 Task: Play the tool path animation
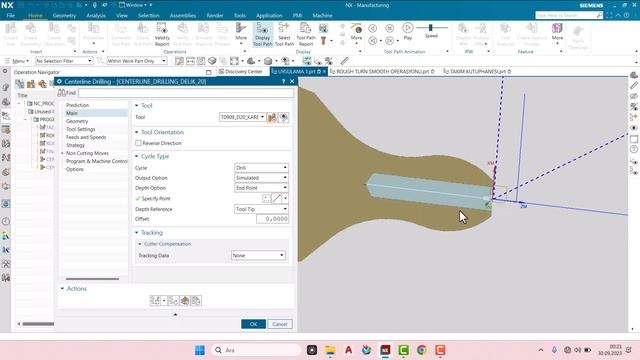coord(407,31)
